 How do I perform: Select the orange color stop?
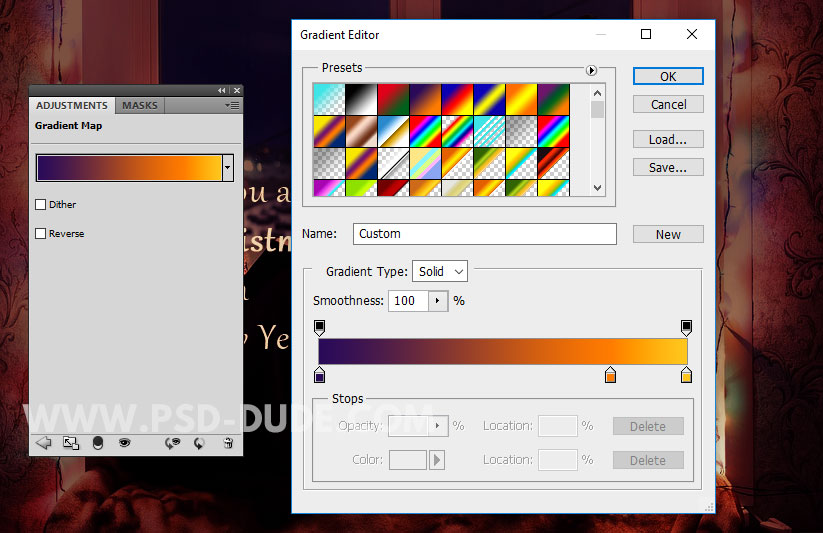610,376
